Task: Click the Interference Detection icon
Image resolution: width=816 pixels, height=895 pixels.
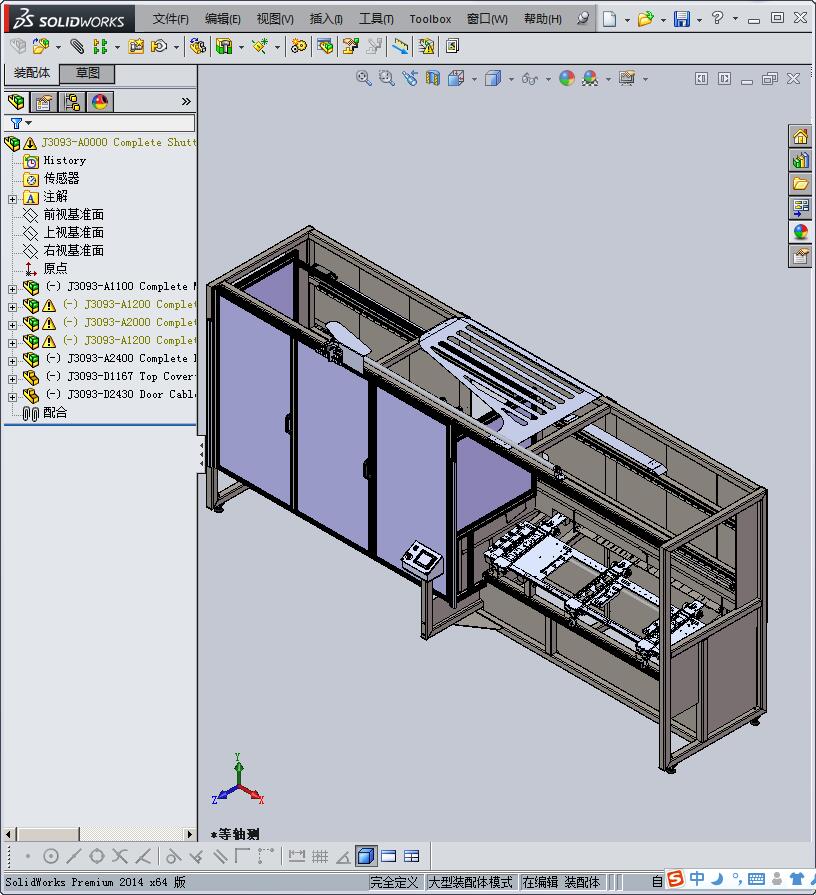Action: (x=400, y=46)
